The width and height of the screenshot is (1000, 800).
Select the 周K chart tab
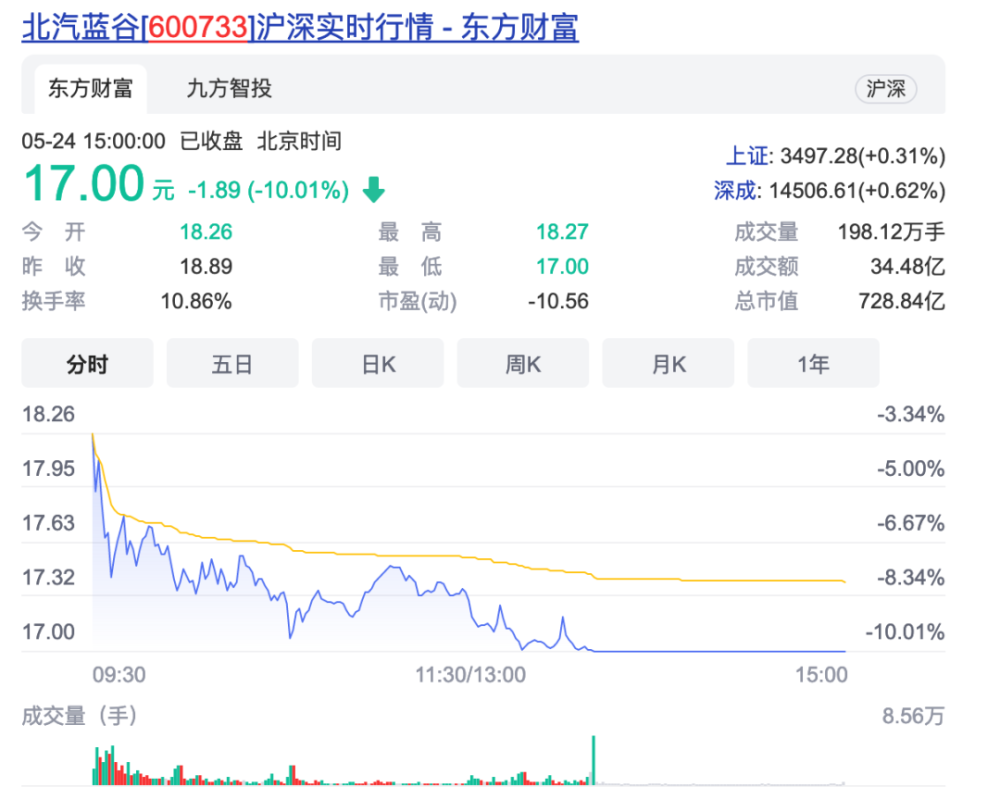click(523, 364)
